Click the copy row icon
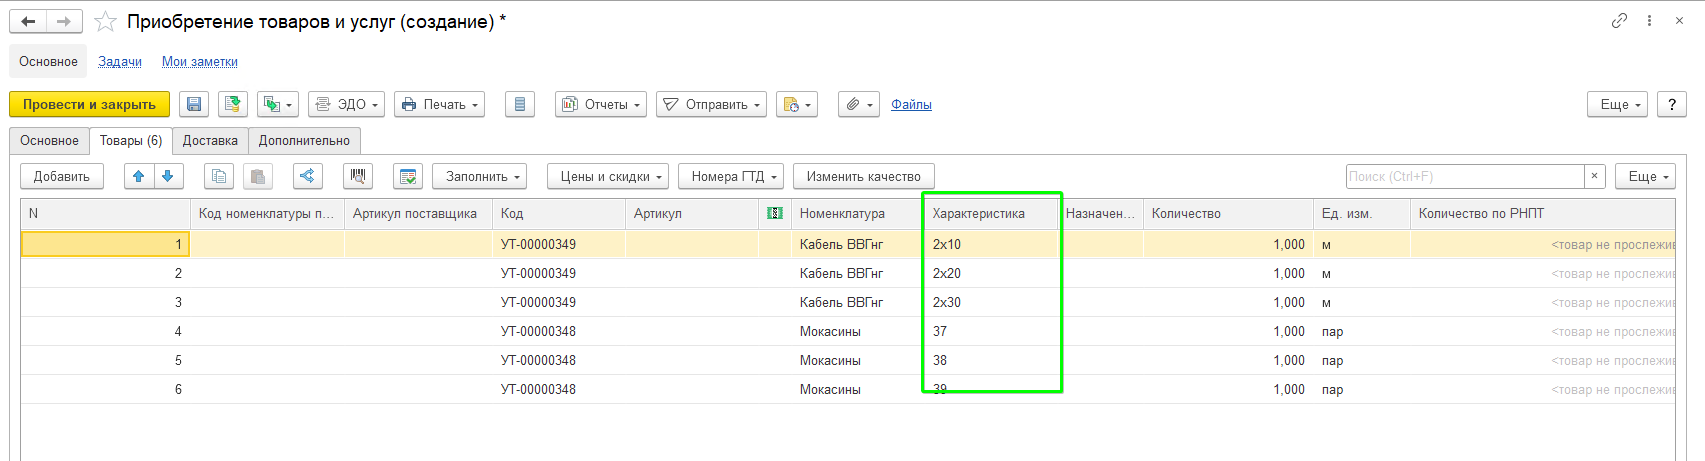Screen dimensions: 1705x461 [x=219, y=176]
